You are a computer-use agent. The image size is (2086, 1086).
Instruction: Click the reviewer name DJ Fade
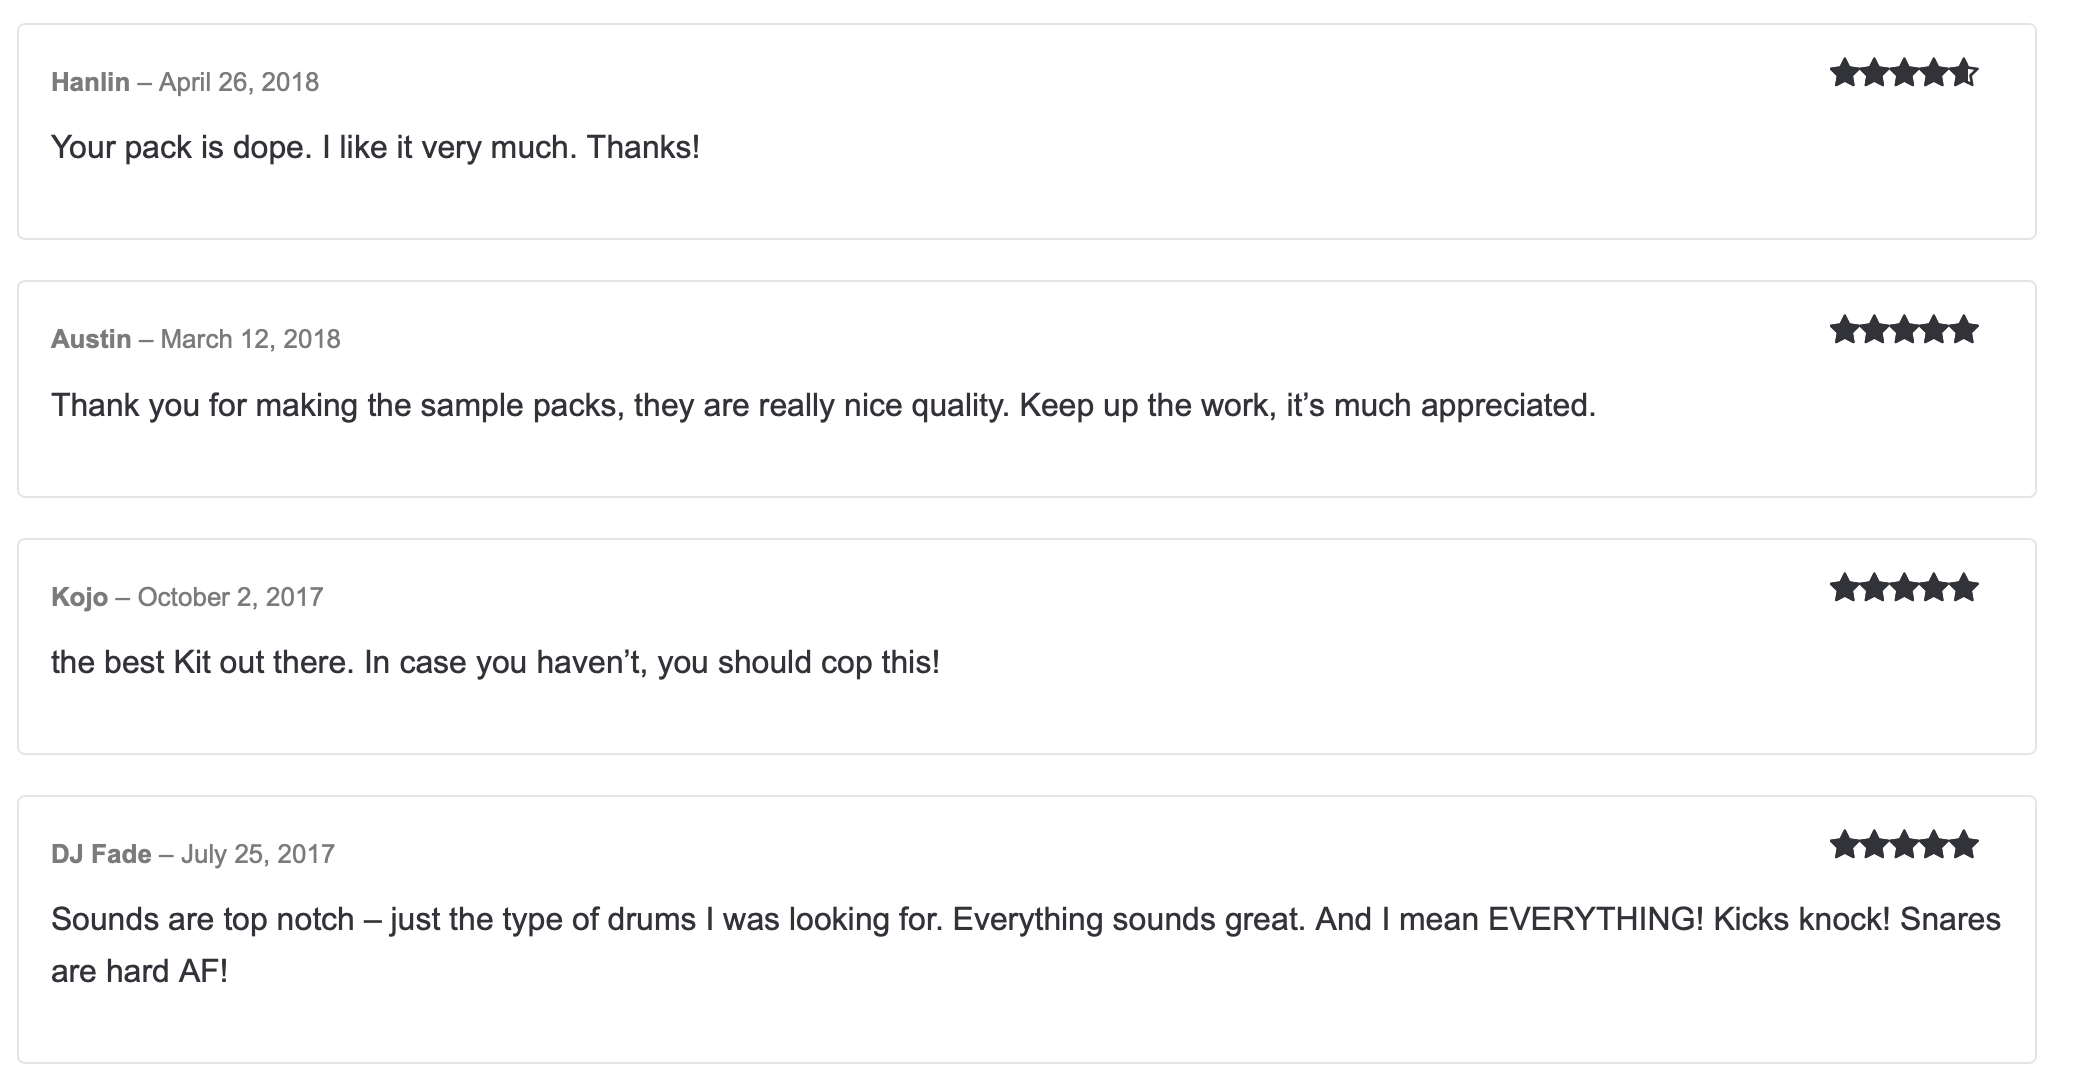pyautogui.click(x=101, y=854)
